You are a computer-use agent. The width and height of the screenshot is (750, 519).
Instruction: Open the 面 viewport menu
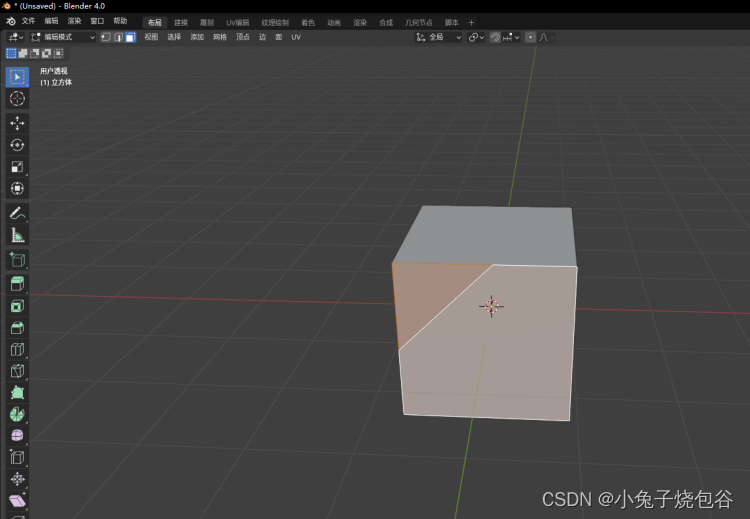(279, 37)
